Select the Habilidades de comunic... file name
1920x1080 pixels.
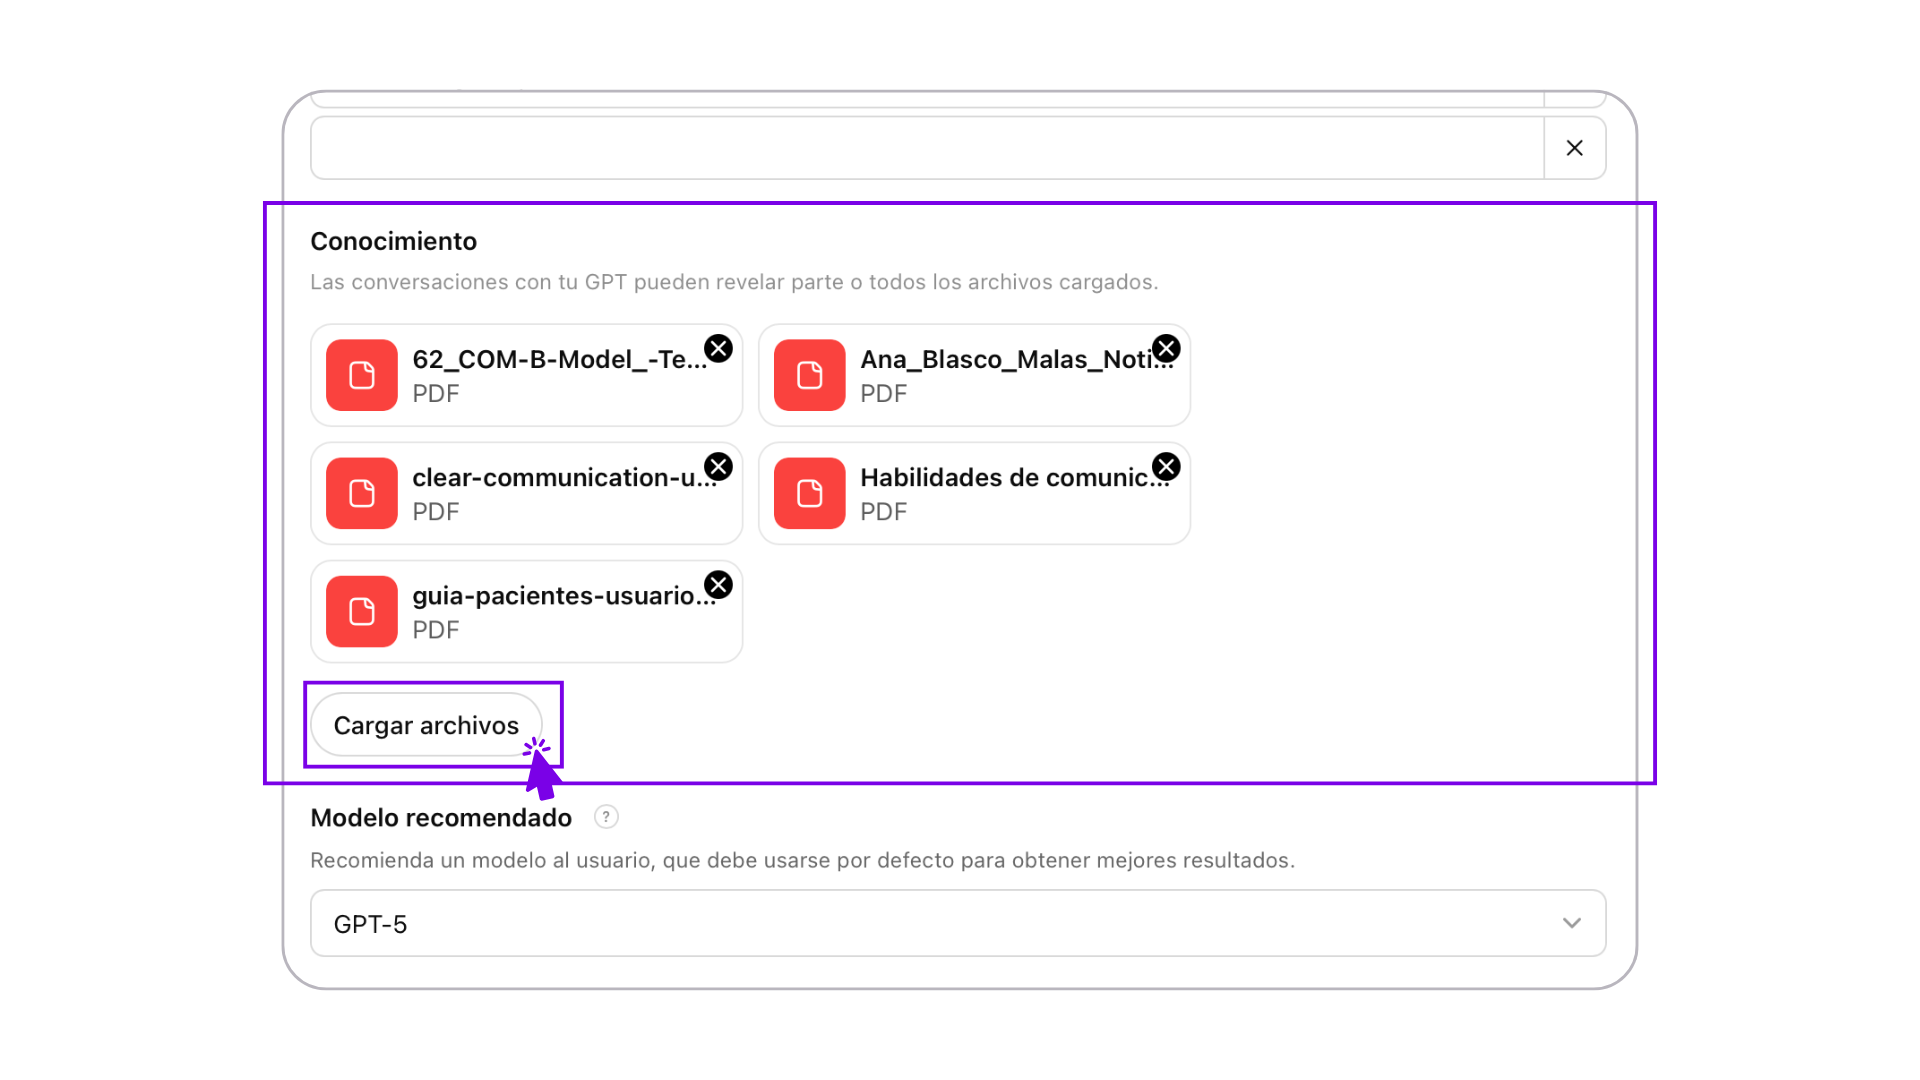coord(1015,478)
